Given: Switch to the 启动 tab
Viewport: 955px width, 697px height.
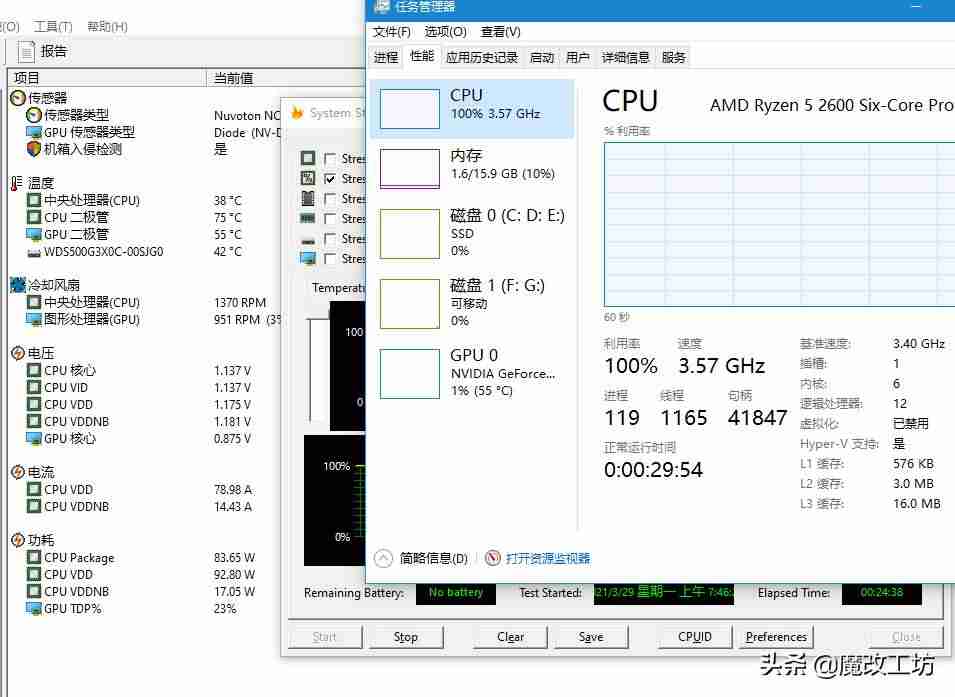Looking at the screenshot, I should click(541, 57).
